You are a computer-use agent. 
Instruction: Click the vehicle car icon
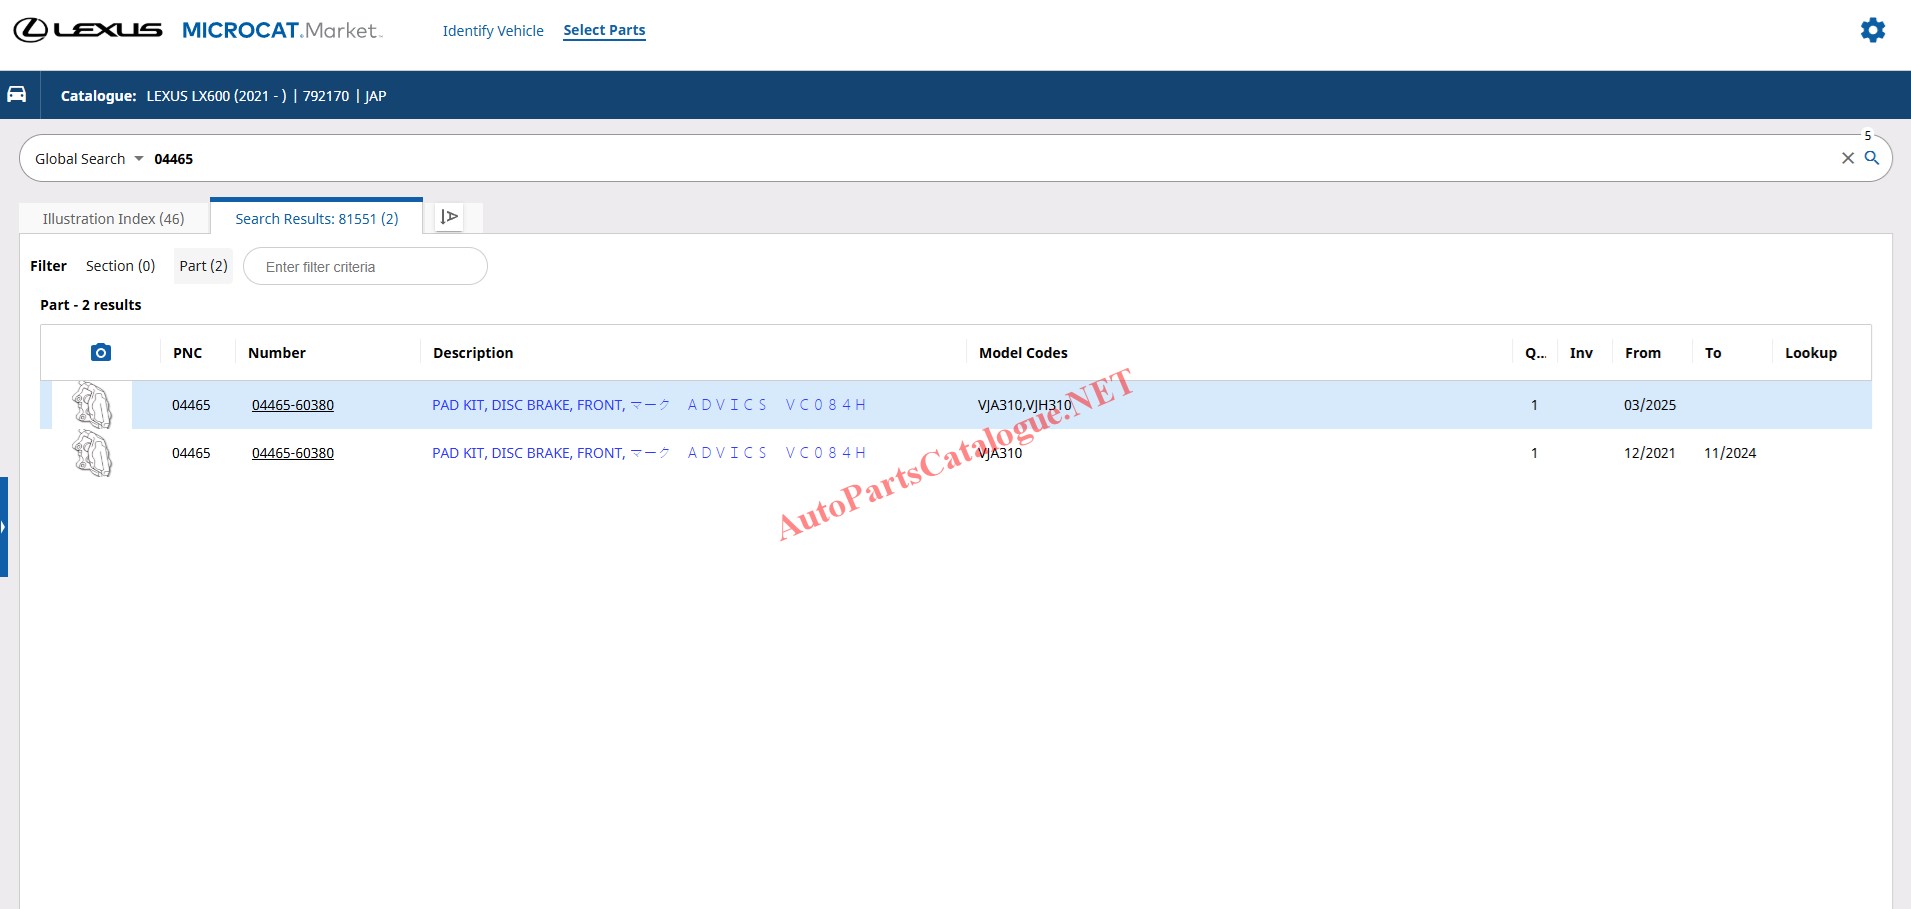click(17, 94)
